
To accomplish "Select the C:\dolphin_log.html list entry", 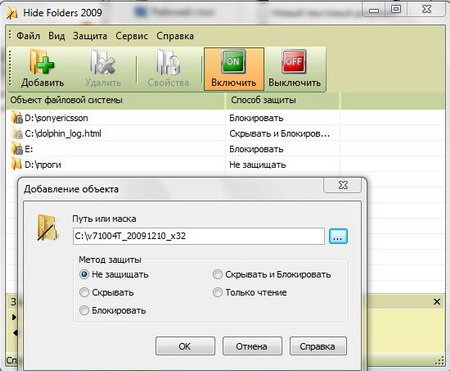I will 225,134.
